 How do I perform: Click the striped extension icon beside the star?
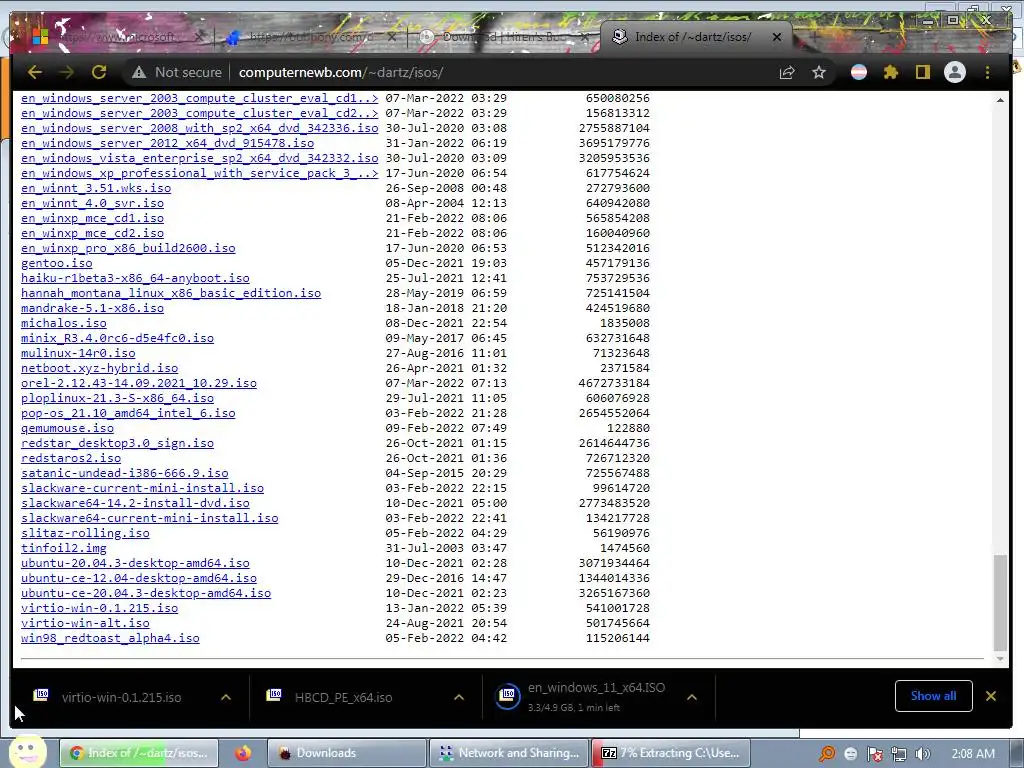(859, 72)
